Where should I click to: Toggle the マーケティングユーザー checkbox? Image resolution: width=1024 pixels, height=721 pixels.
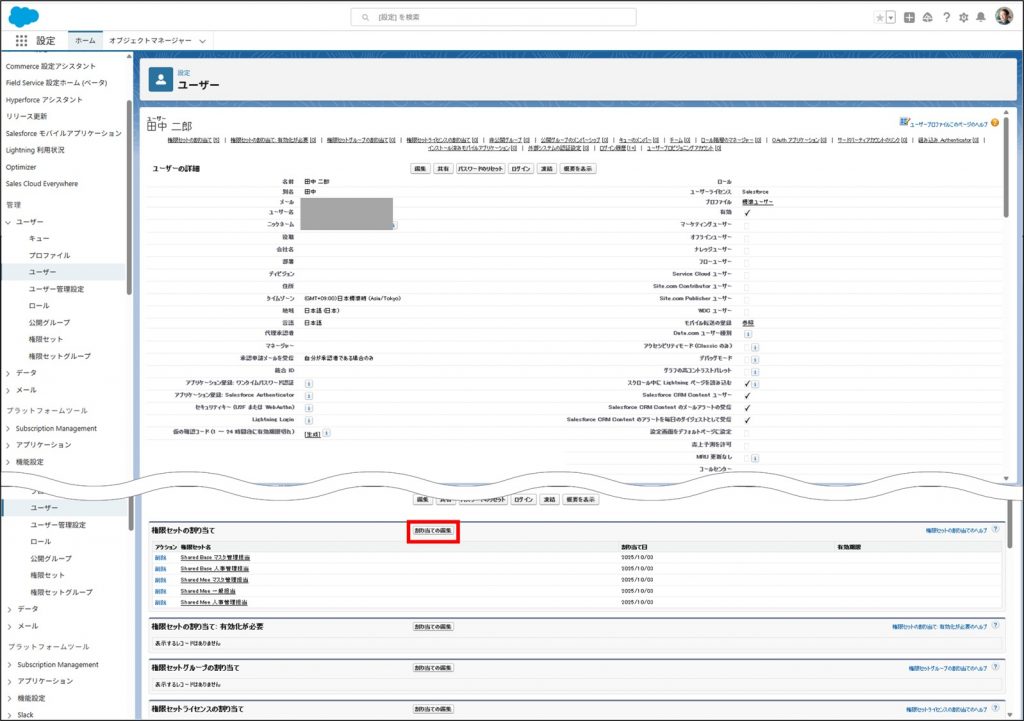click(x=746, y=225)
